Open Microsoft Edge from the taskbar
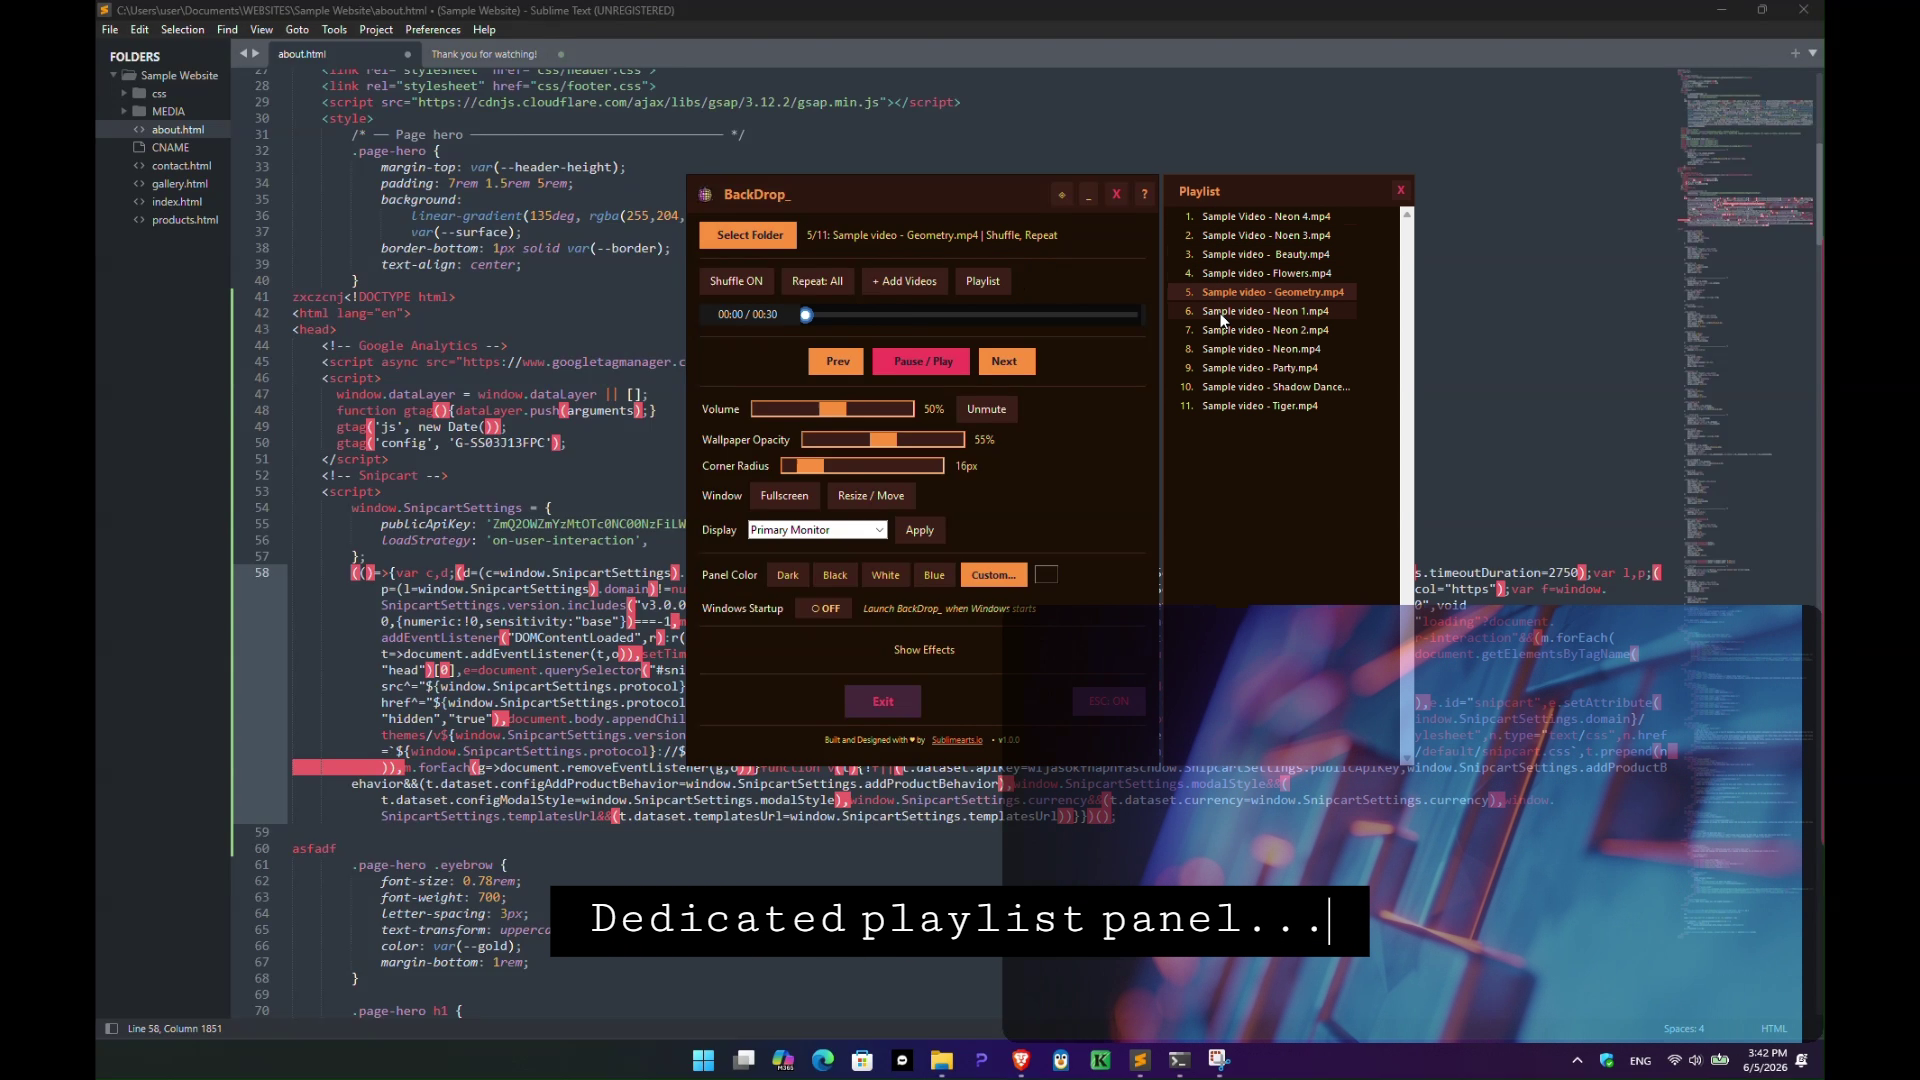Screen dimensions: 1920x1080 click(x=823, y=1060)
